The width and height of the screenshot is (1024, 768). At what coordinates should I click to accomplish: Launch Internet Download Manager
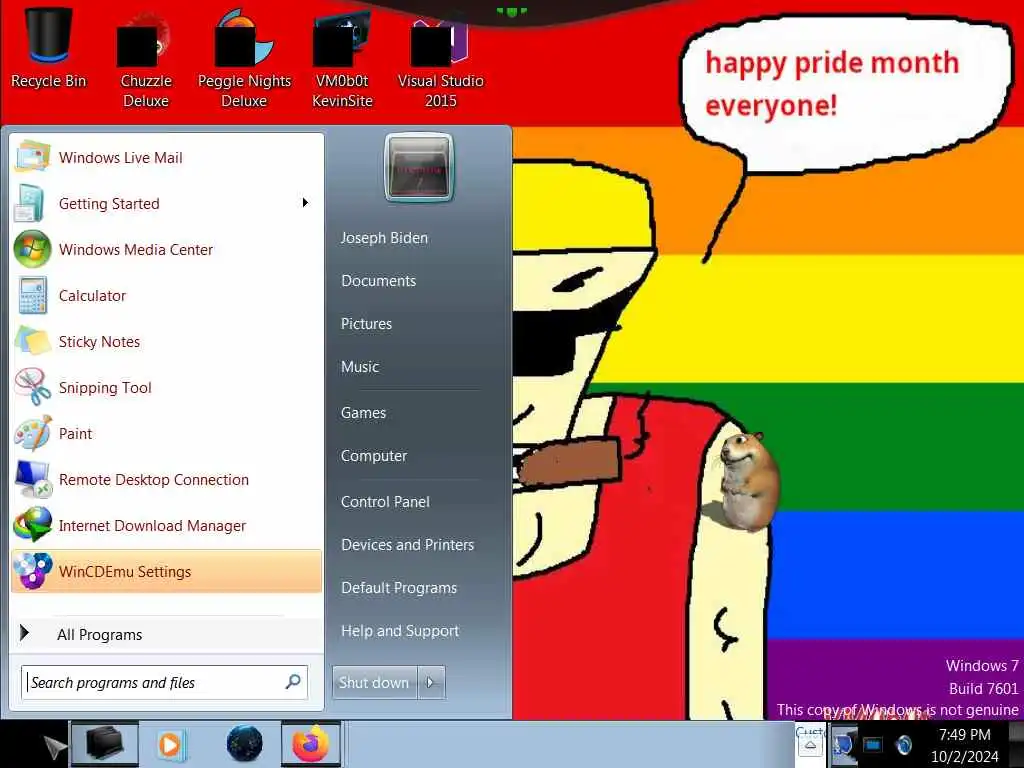166,526
